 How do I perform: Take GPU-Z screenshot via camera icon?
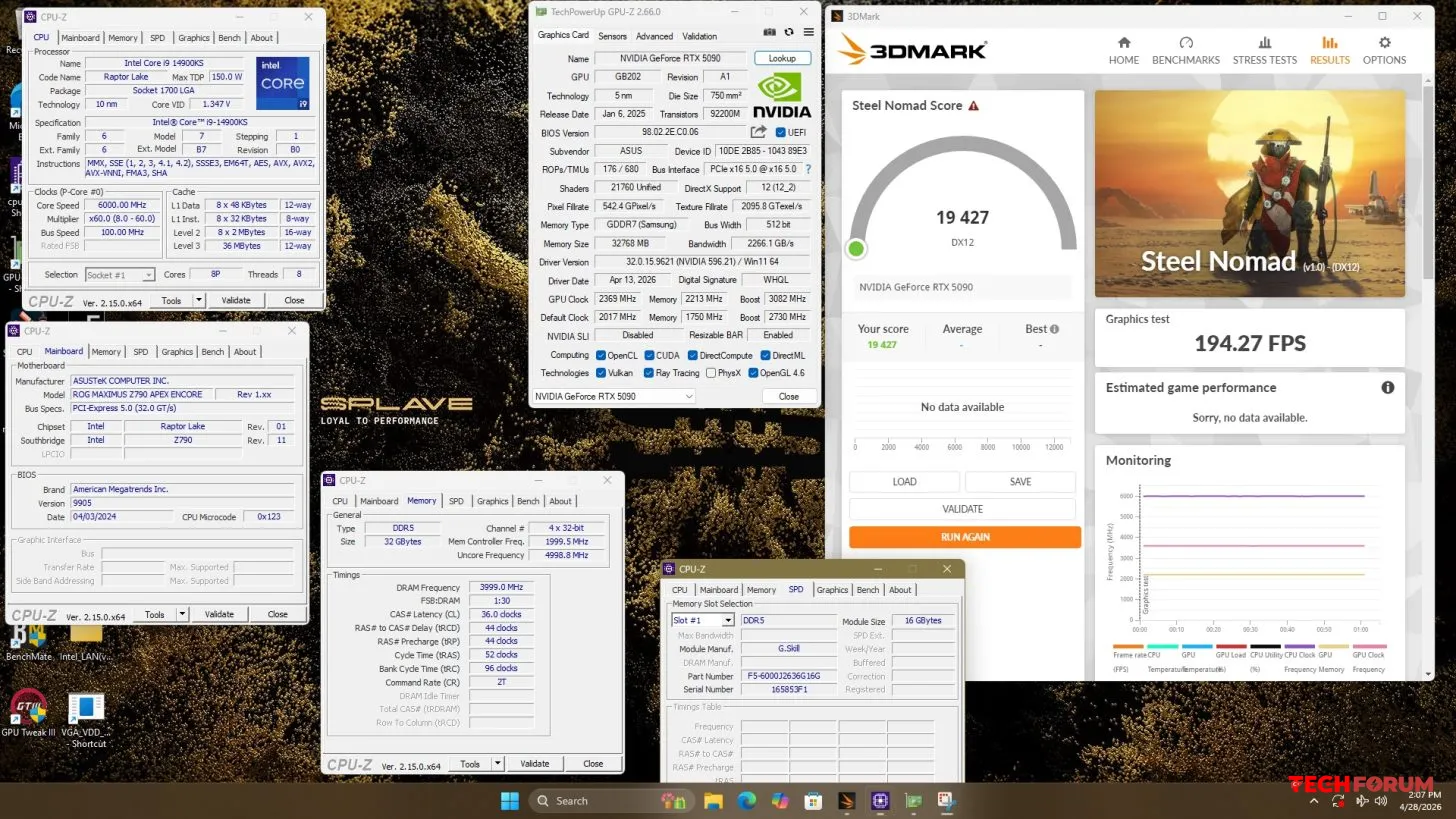tap(770, 33)
